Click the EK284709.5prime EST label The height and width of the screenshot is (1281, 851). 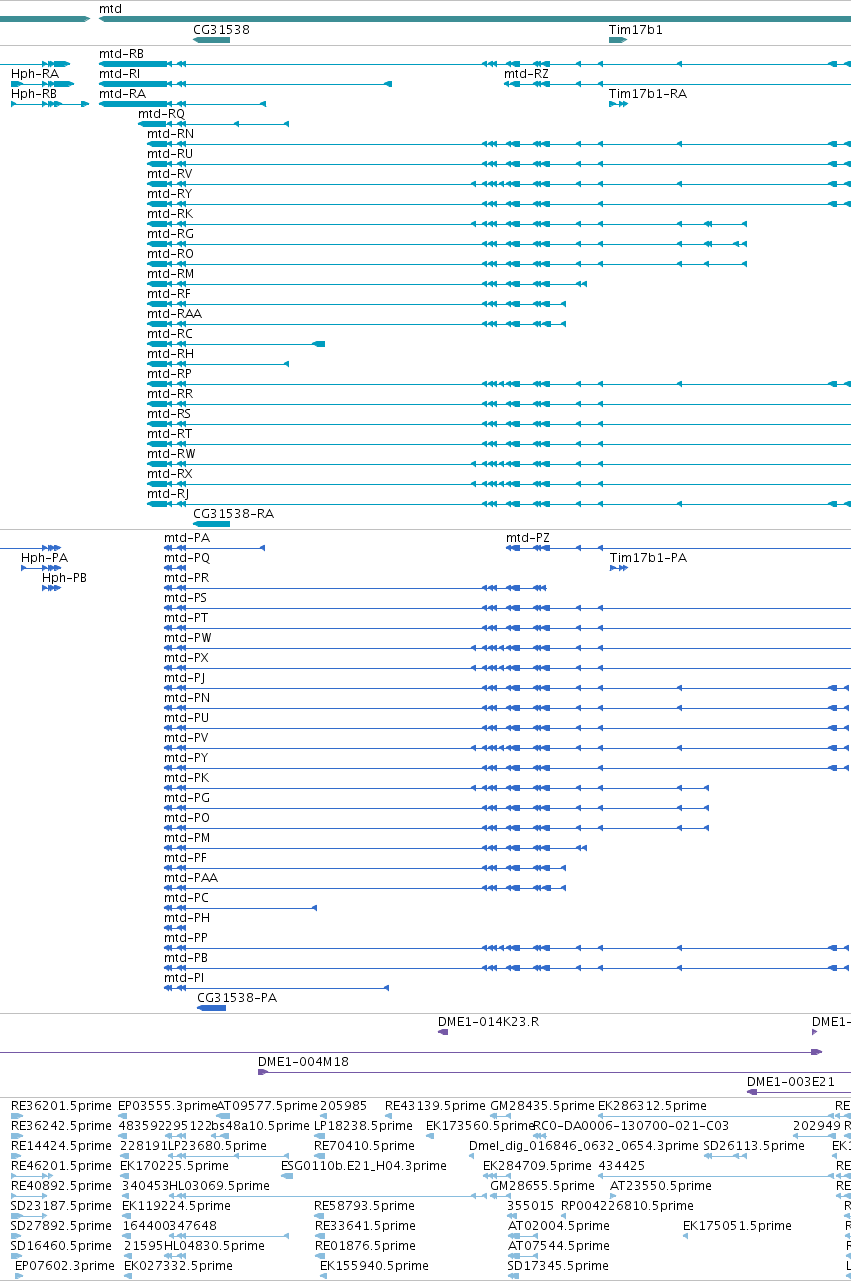537,1165
